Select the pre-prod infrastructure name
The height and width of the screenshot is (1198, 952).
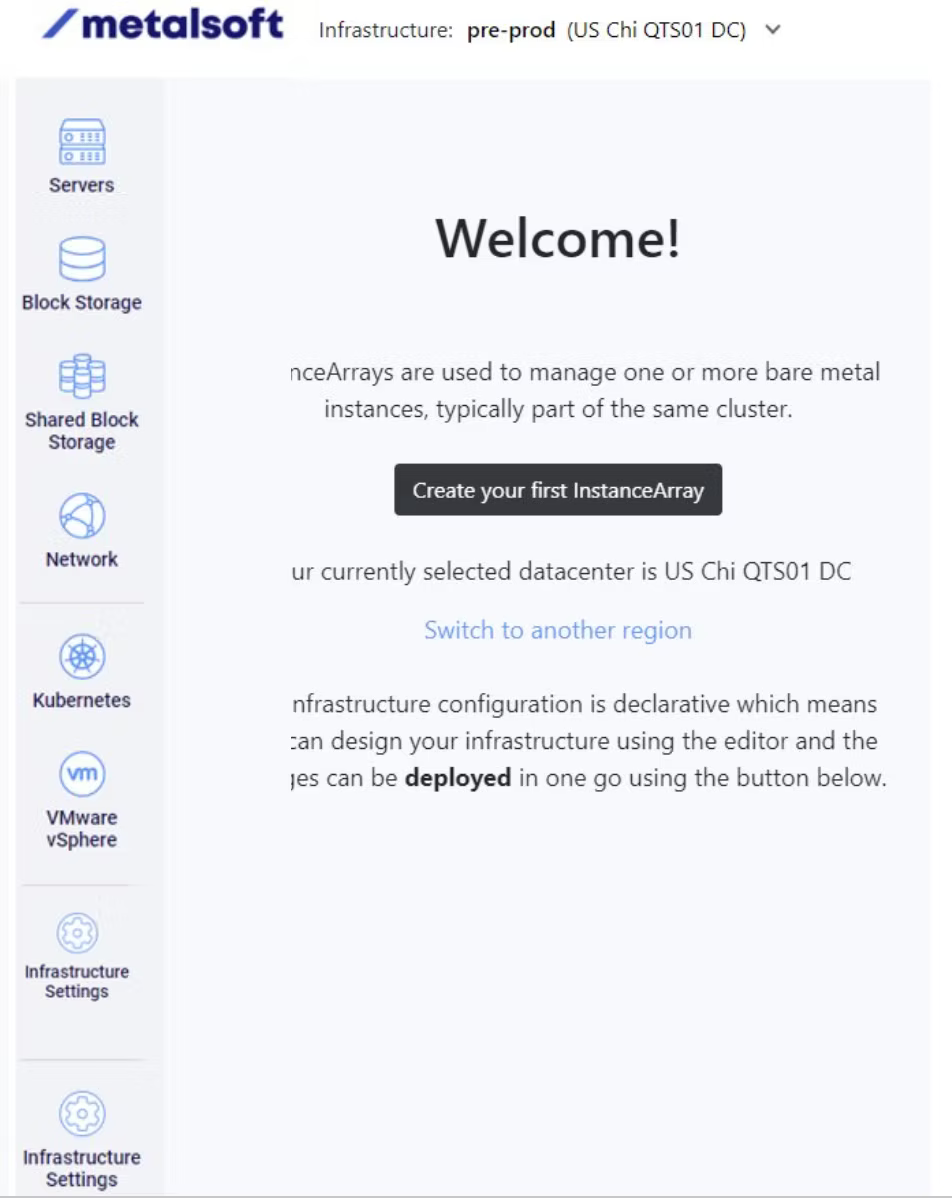[x=511, y=30]
